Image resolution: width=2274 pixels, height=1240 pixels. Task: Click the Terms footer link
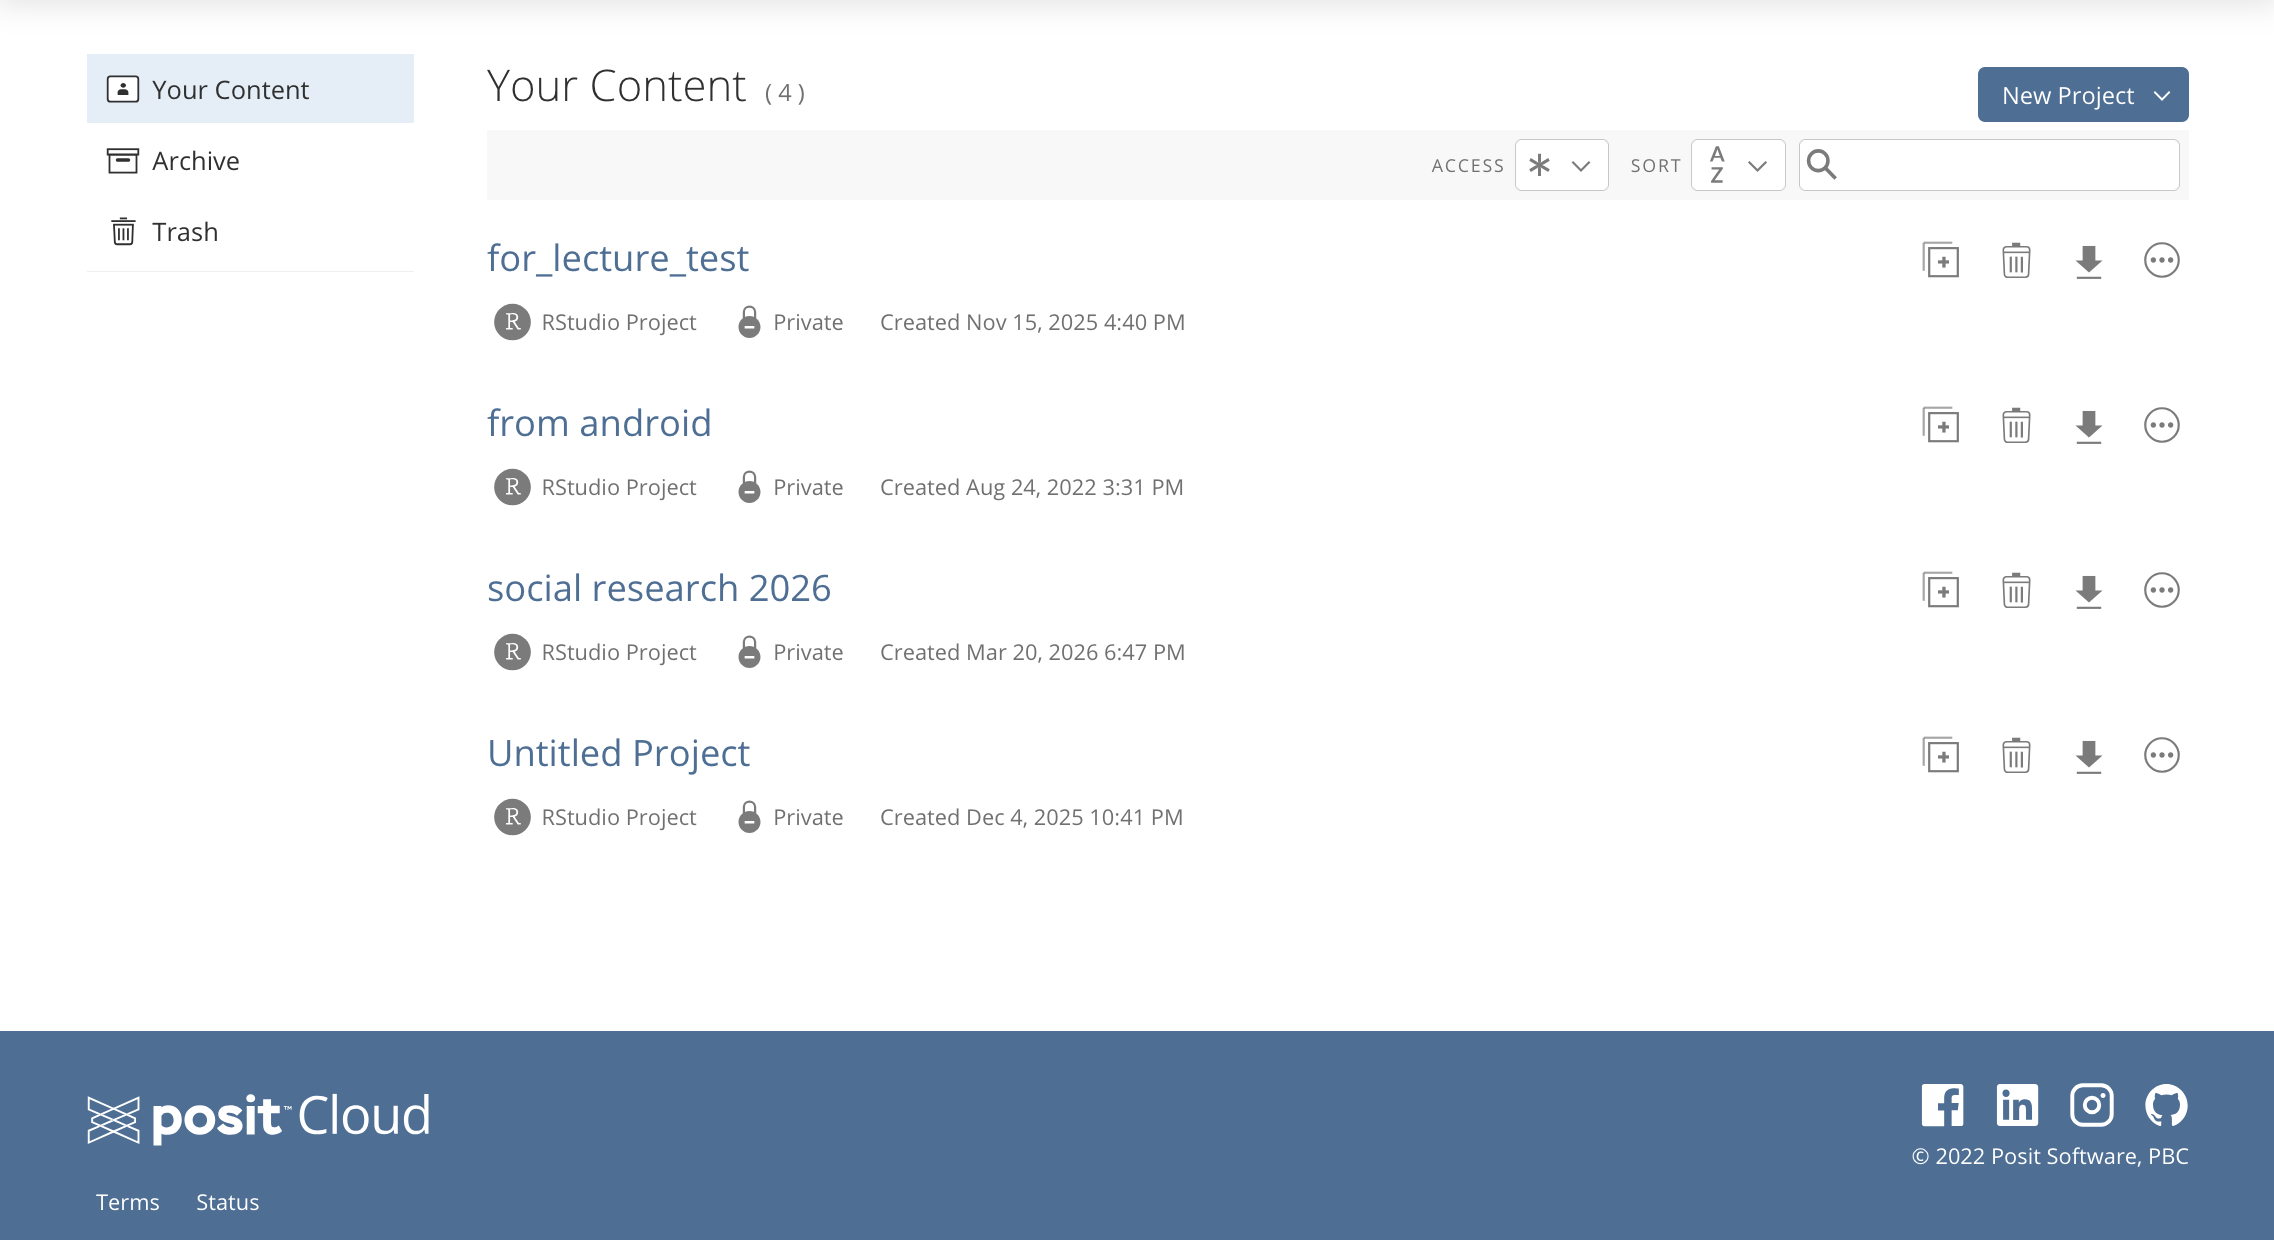click(x=127, y=1202)
